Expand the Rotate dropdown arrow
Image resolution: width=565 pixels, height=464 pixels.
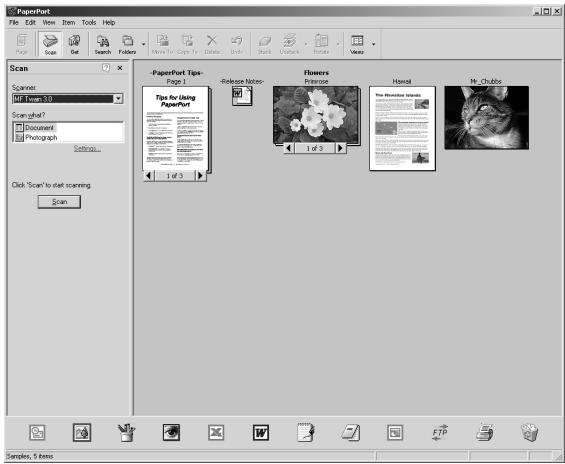point(338,44)
